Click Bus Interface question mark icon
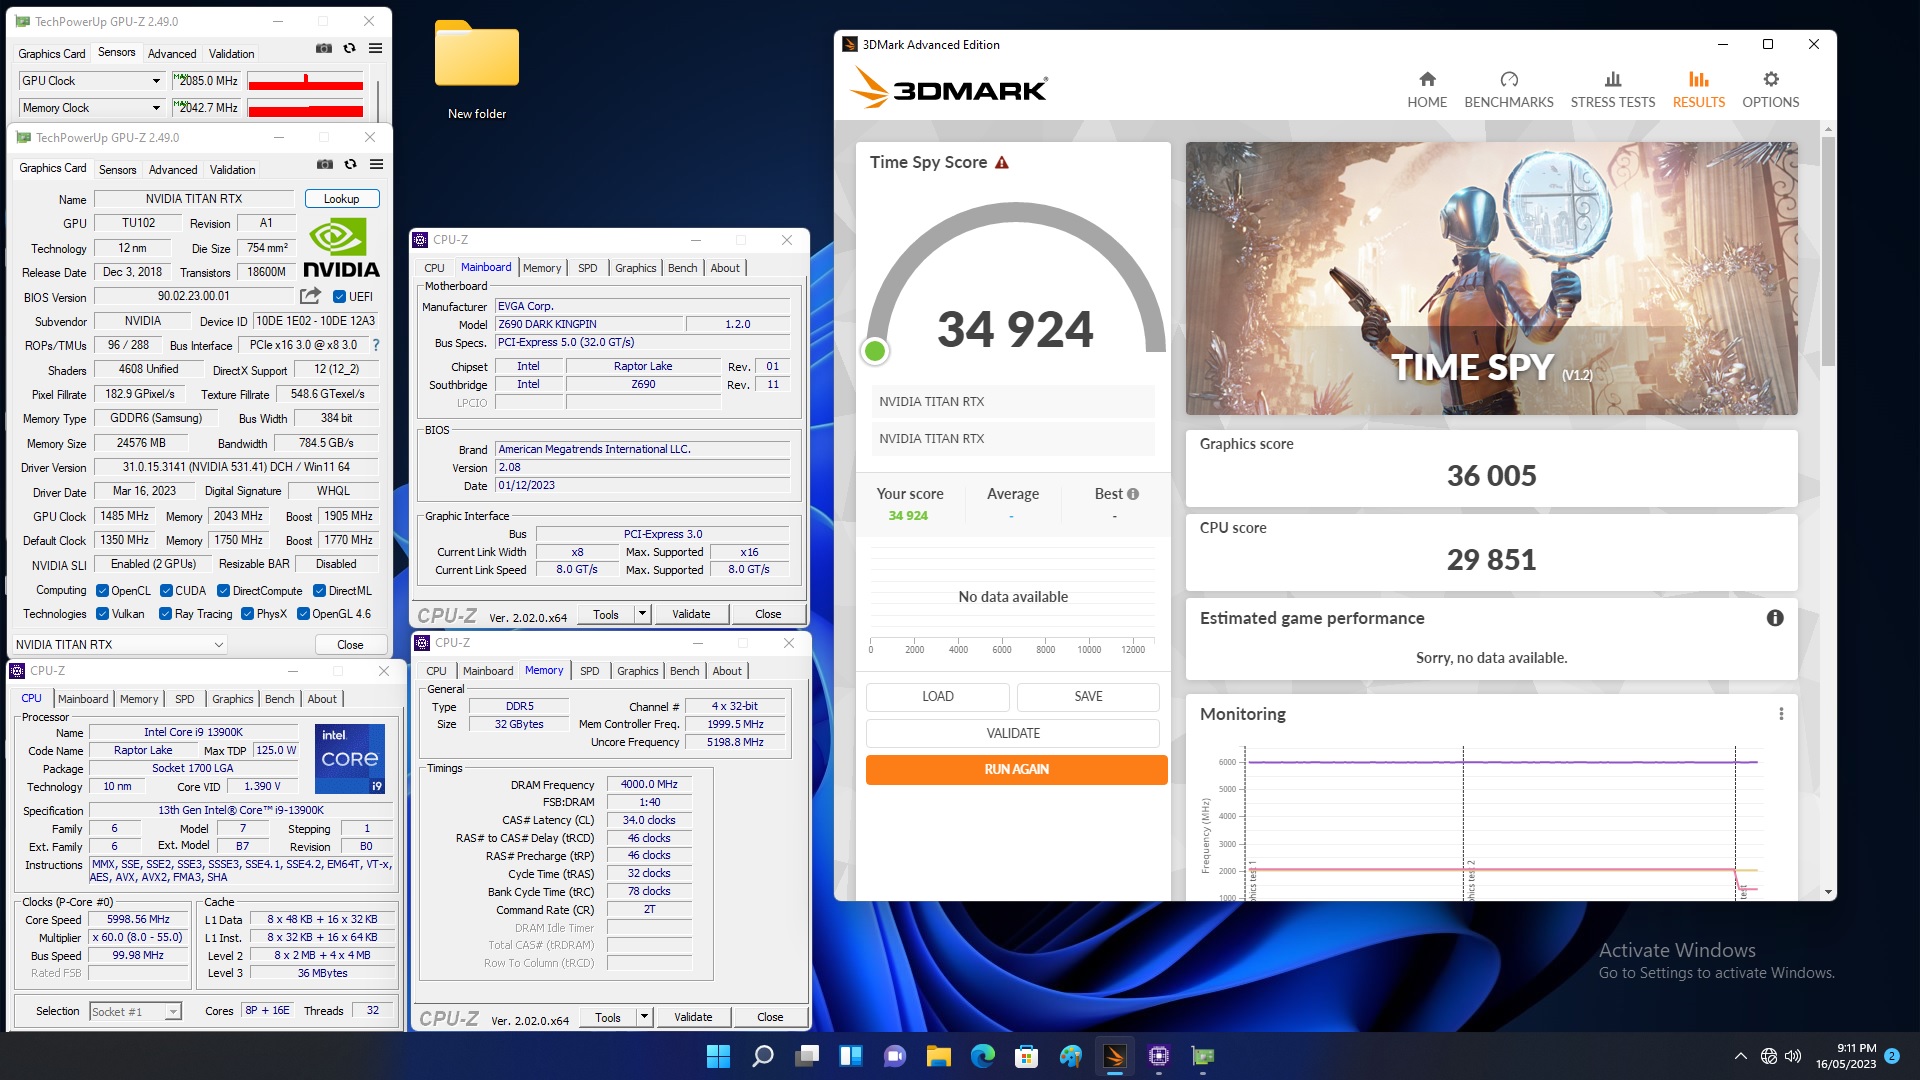The height and width of the screenshot is (1080, 1920). [x=376, y=345]
